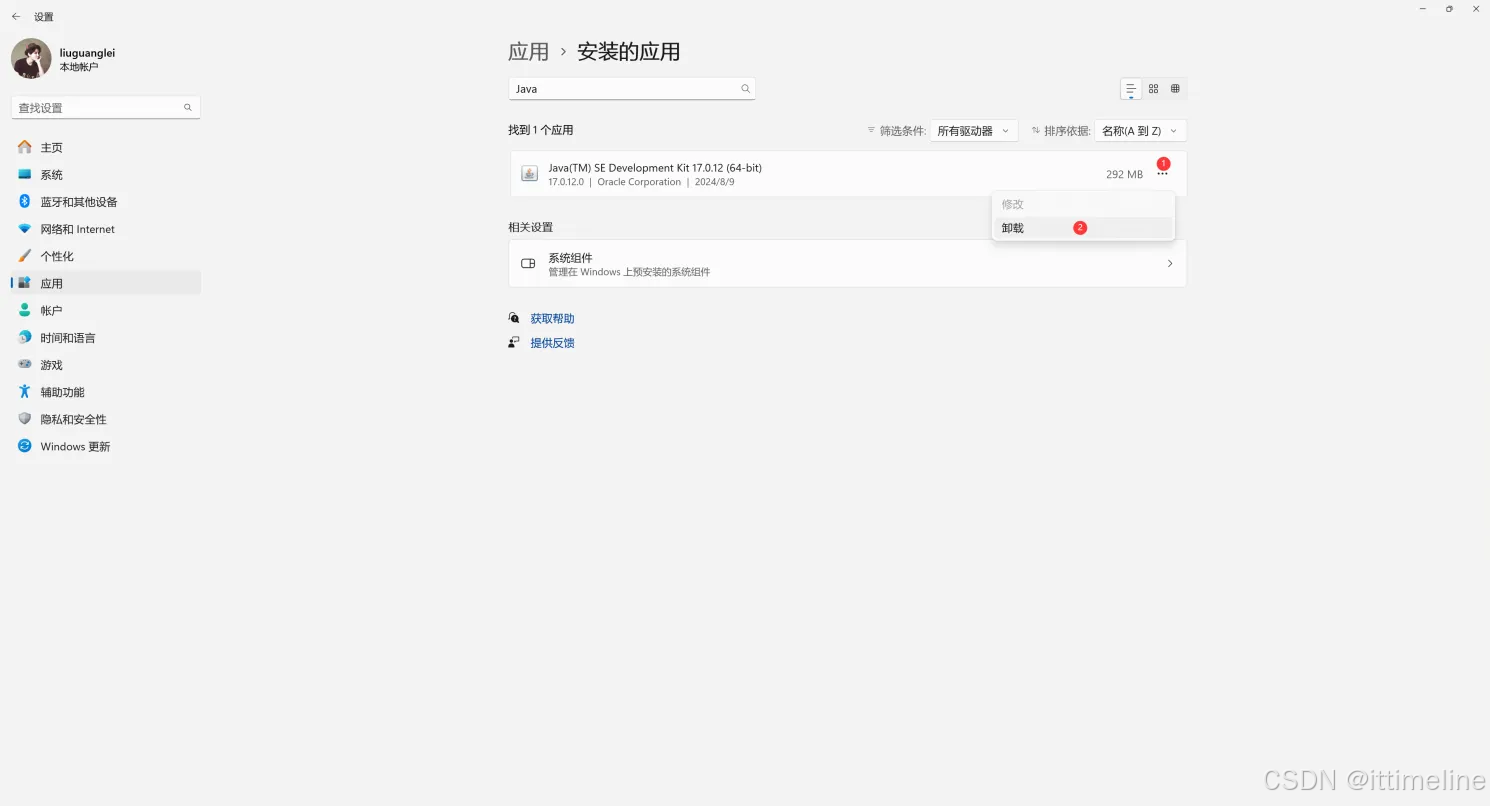Click the 找到 1 个应用 label
This screenshot has height=806, width=1490.
click(x=541, y=130)
